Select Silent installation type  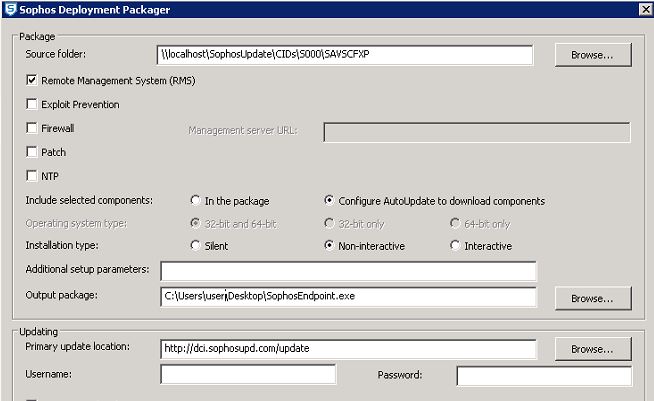[x=195, y=245]
